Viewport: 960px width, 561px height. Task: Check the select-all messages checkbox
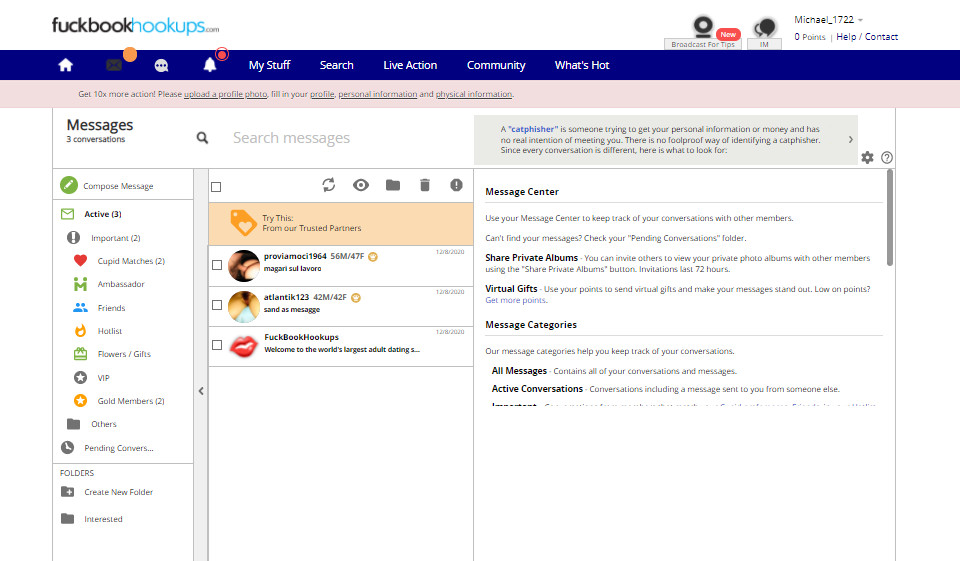216,187
